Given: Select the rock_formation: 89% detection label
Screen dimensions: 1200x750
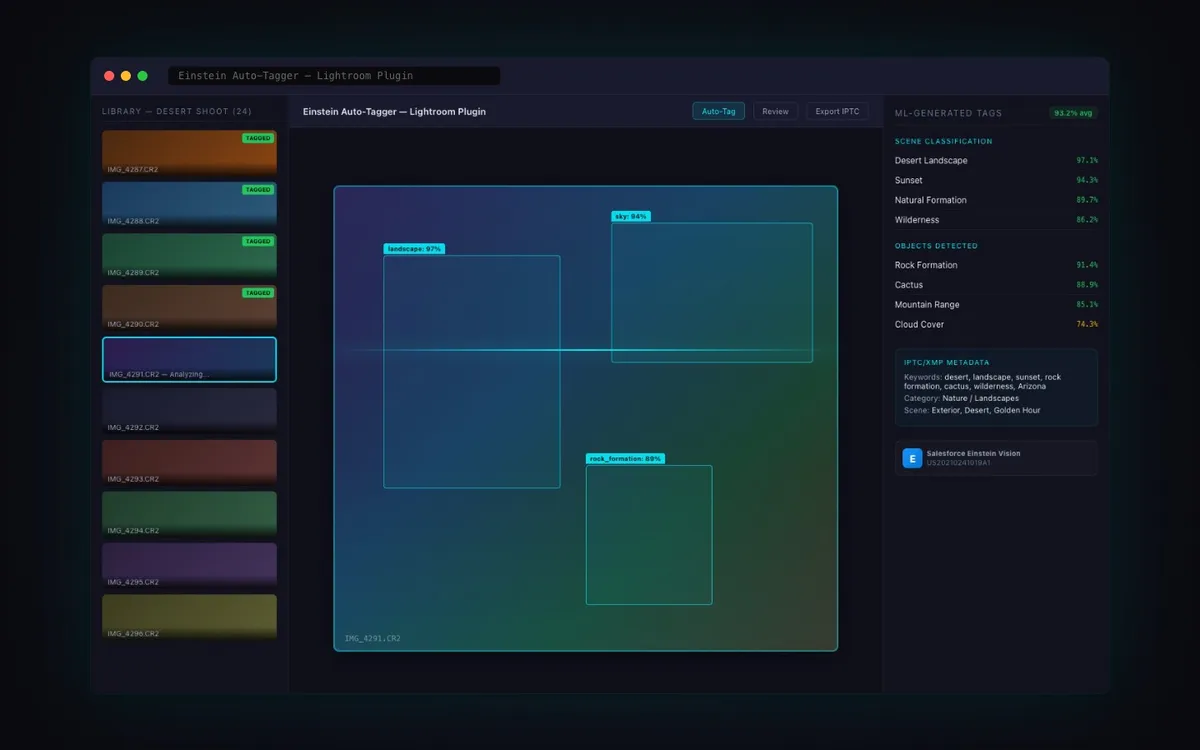Looking at the screenshot, I should click(x=625, y=459).
